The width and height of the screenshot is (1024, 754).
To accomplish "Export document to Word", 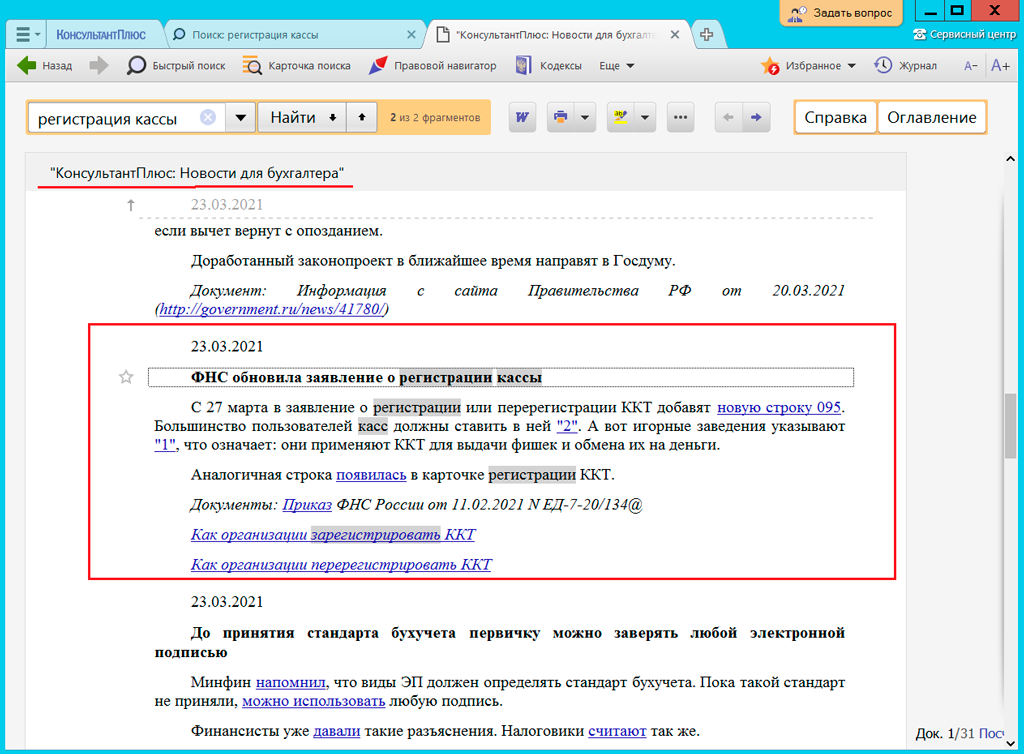I will [522, 118].
